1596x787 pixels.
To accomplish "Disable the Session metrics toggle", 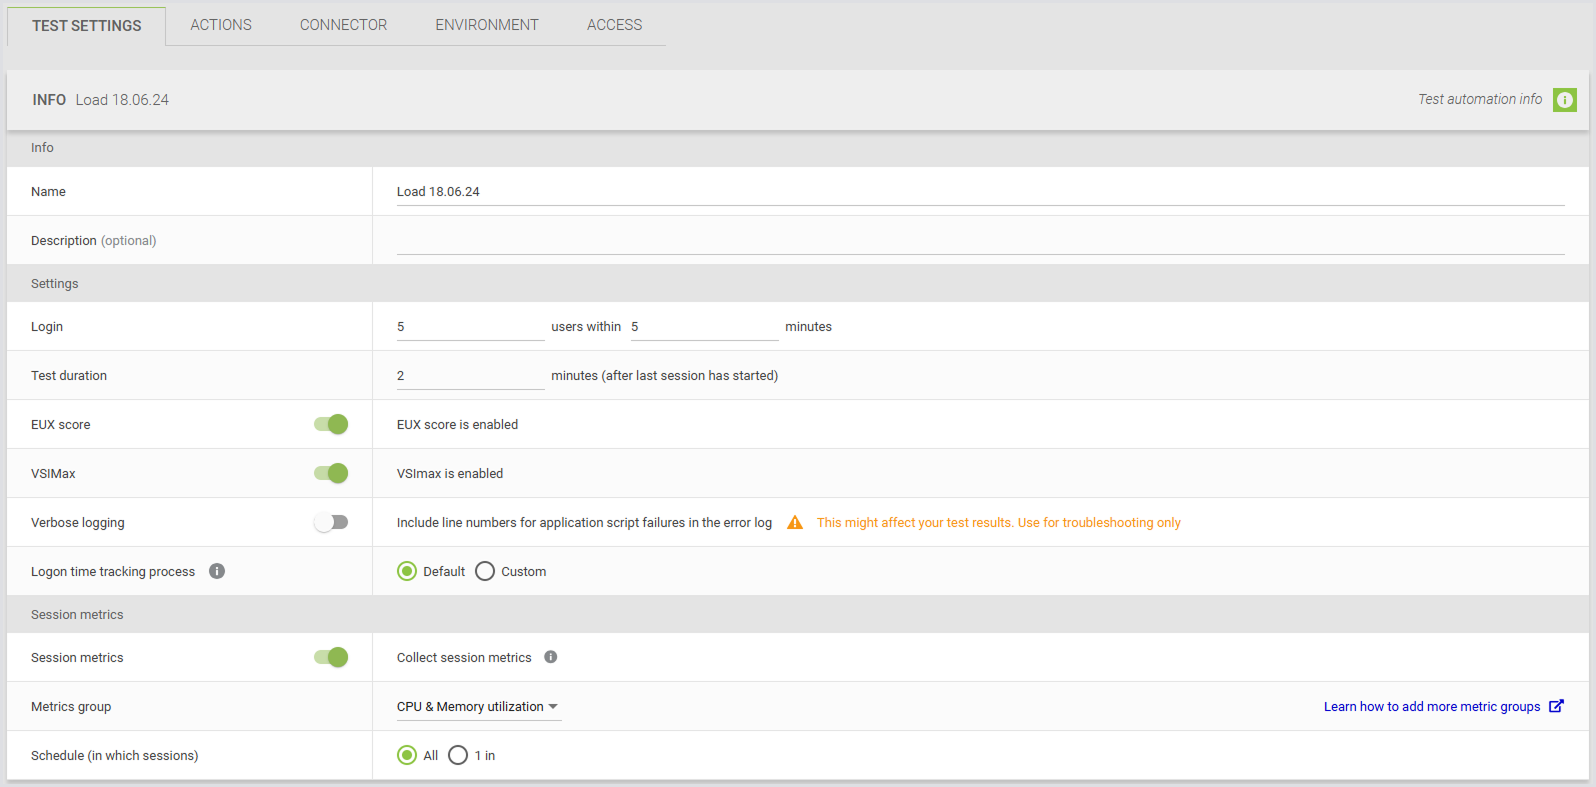I will click(x=331, y=657).
